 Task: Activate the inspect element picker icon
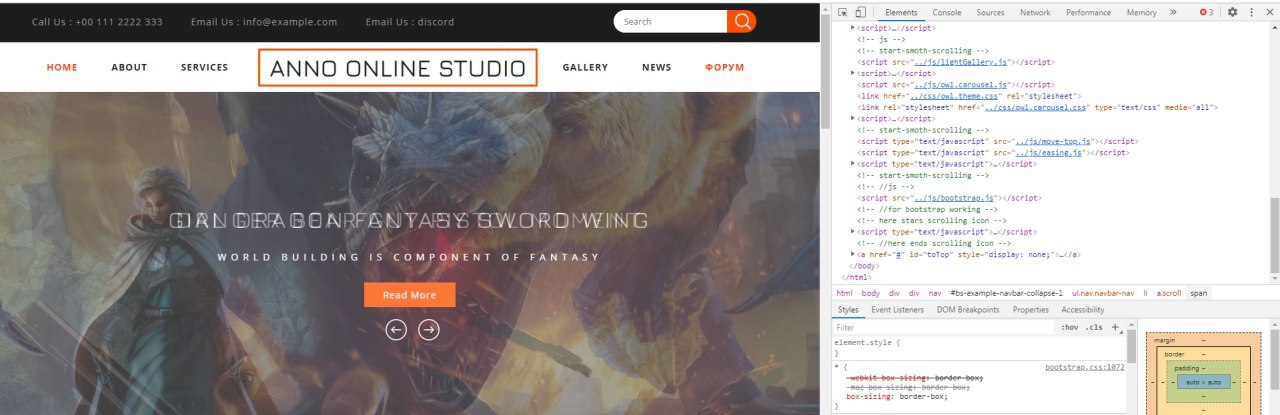tap(843, 12)
